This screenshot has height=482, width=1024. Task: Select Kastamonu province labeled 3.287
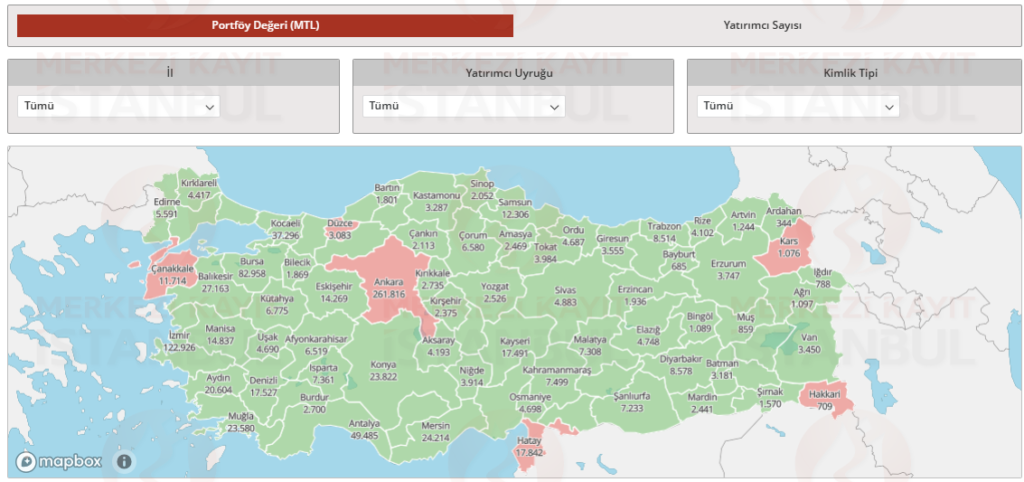click(x=437, y=201)
